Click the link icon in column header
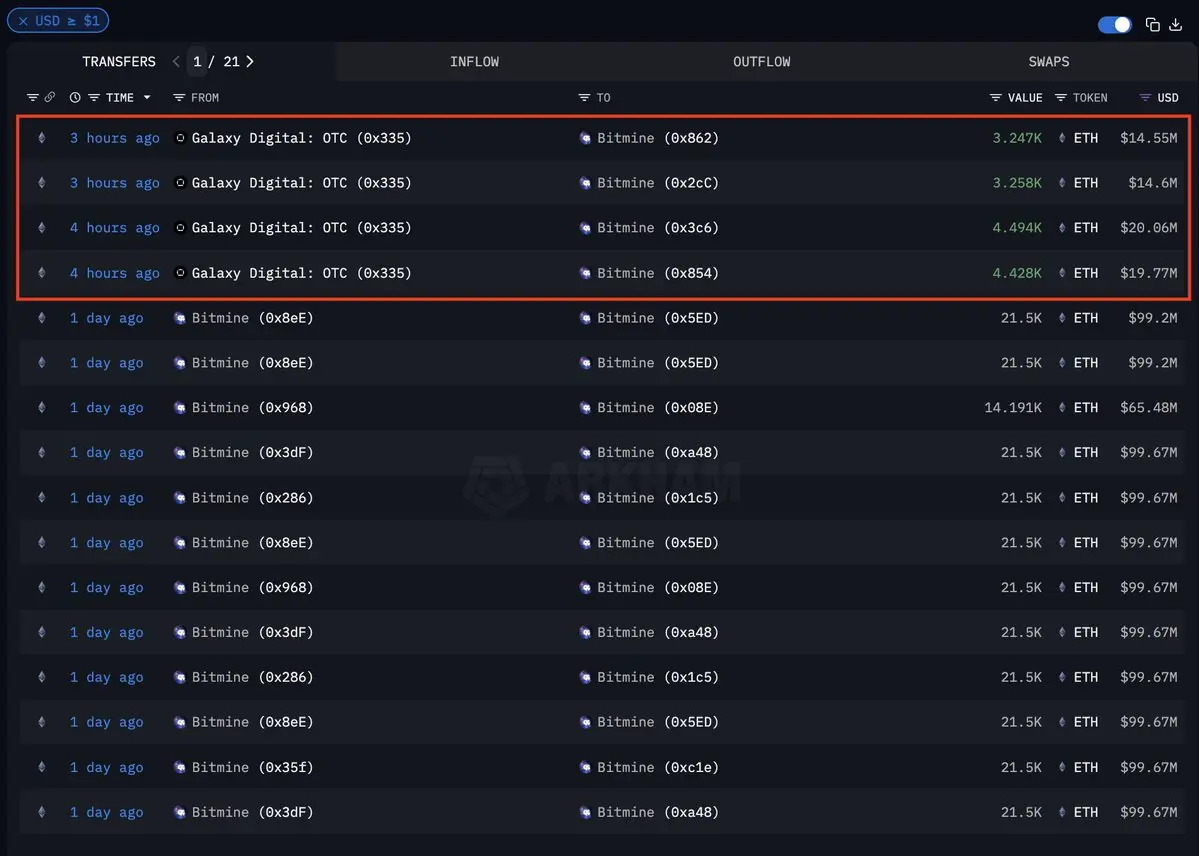Viewport: 1199px width, 856px height. pos(50,97)
